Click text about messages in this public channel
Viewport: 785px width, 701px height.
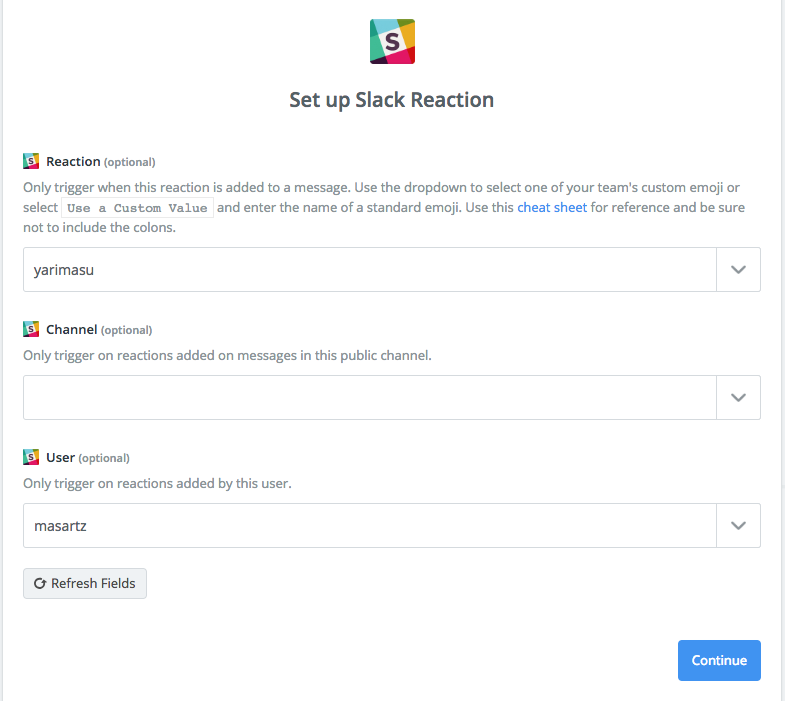(x=227, y=356)
